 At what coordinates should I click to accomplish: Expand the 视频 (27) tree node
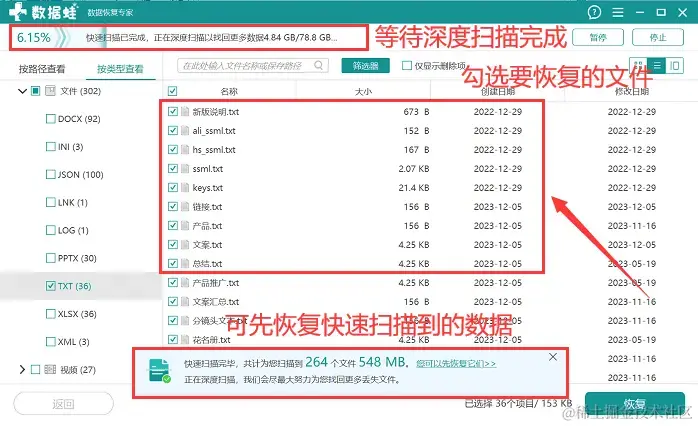pyautogui.click(x=22, y=369)
